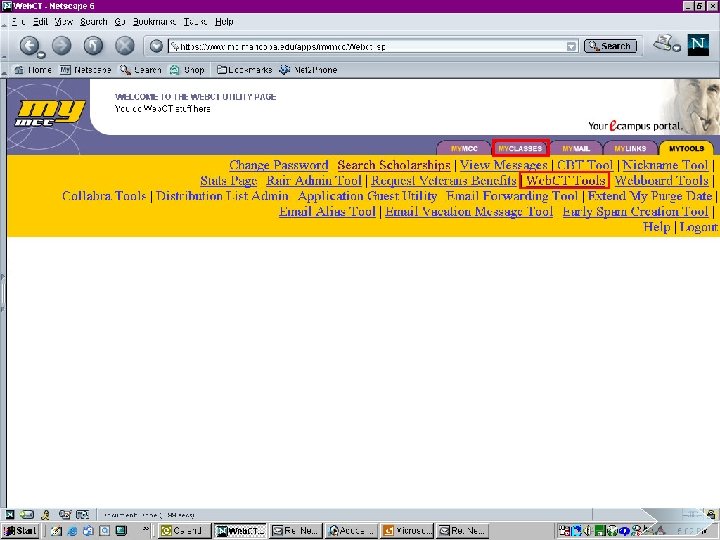This screenshot has height=540, width=720.
Task: Switch to the MYMAIL tab
Action: pos(576,148)
